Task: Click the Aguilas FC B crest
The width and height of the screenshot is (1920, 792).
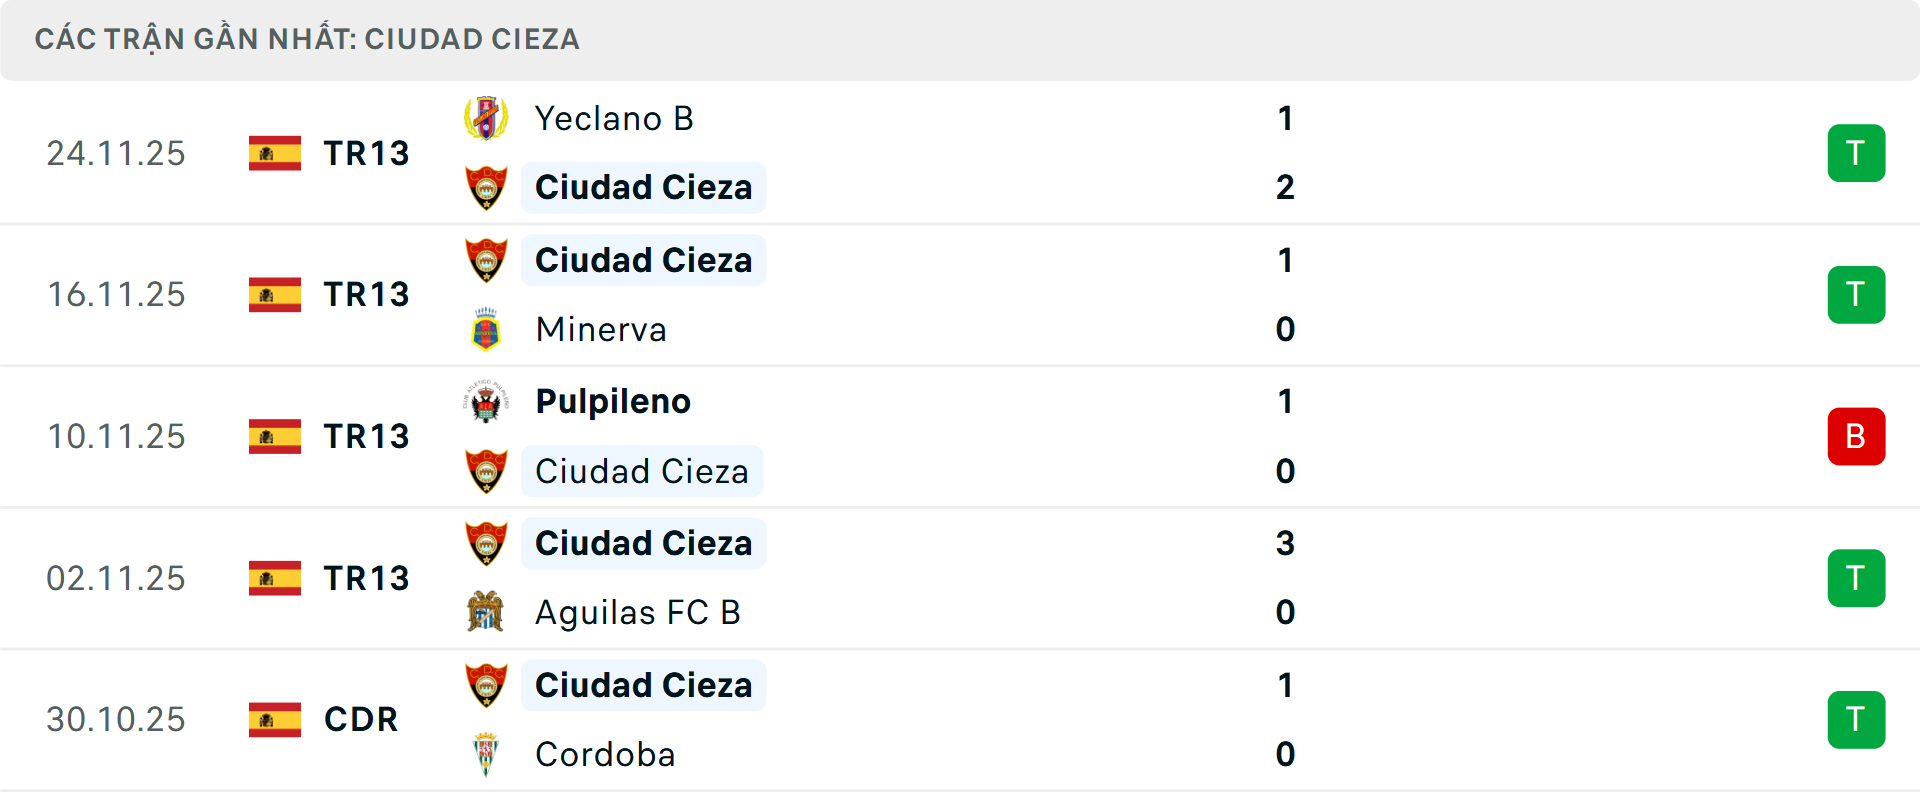Action: point(486,612)
